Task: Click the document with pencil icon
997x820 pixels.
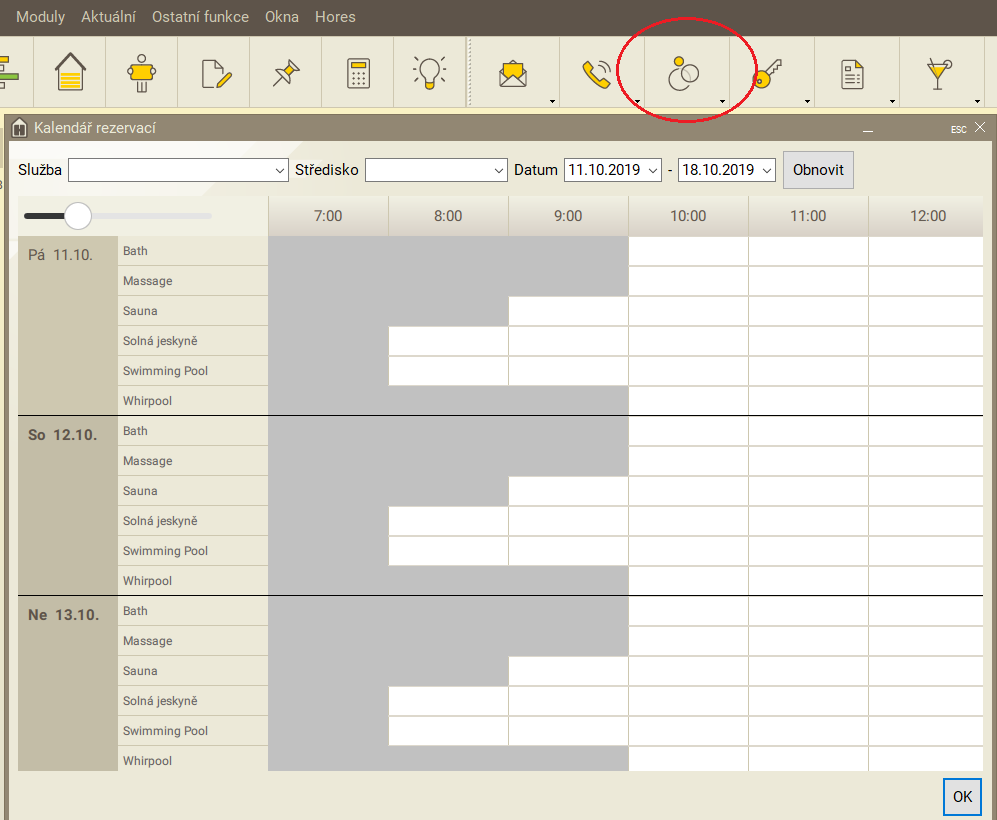Action: tap(215, 73)
